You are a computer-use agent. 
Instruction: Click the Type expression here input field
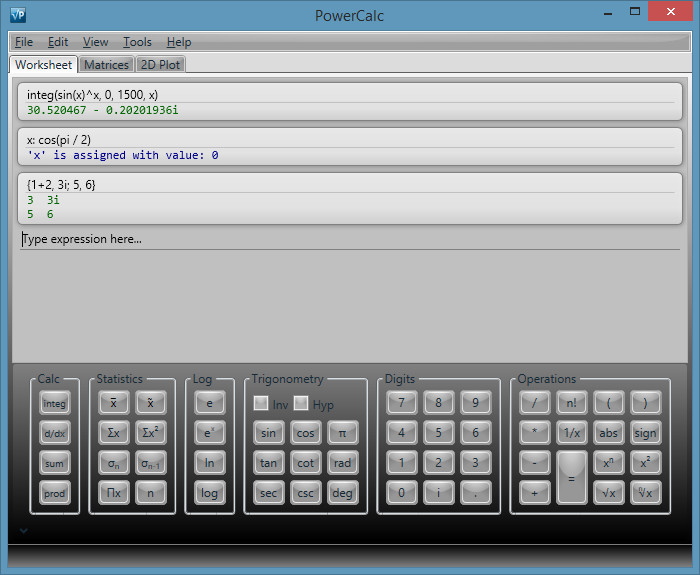tap(350, 240)
